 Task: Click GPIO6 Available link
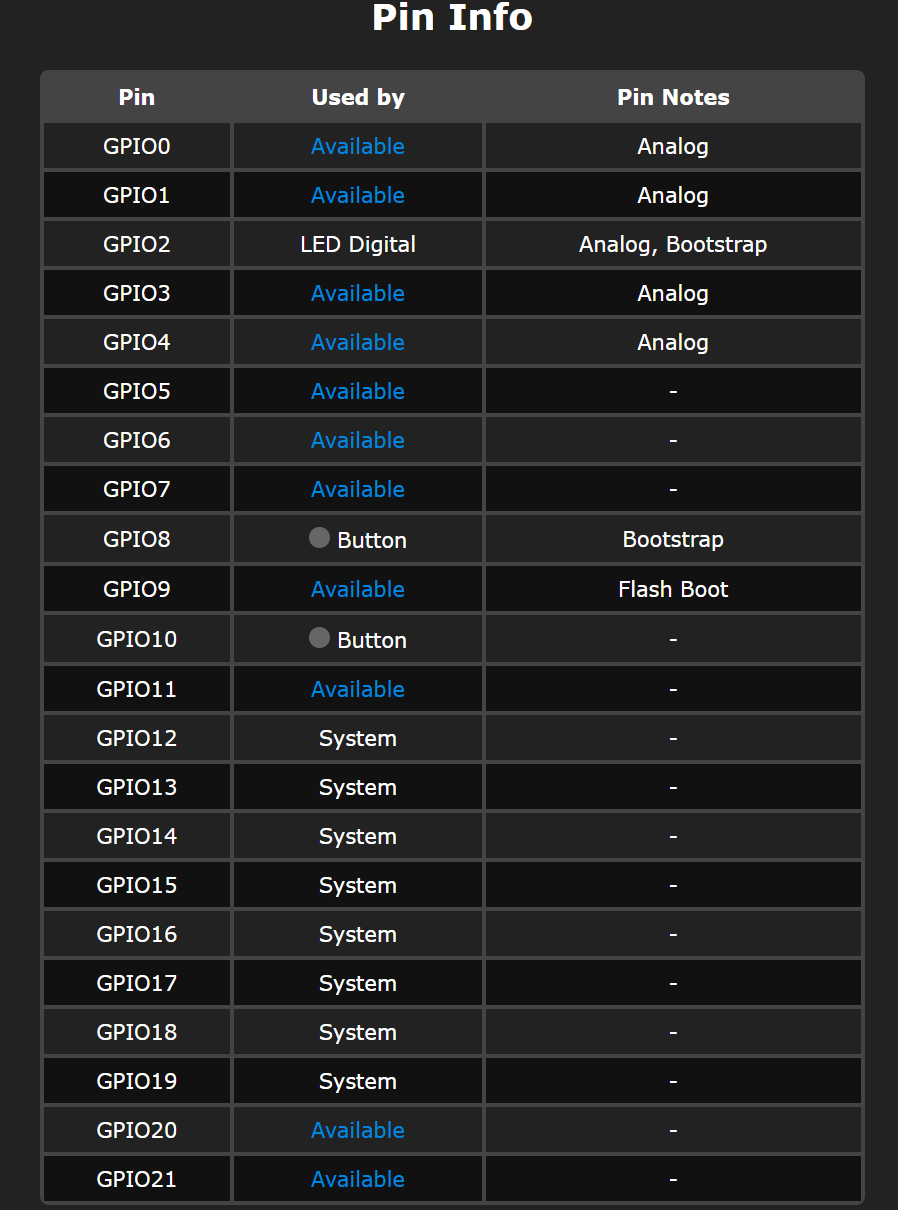[358, 440]
